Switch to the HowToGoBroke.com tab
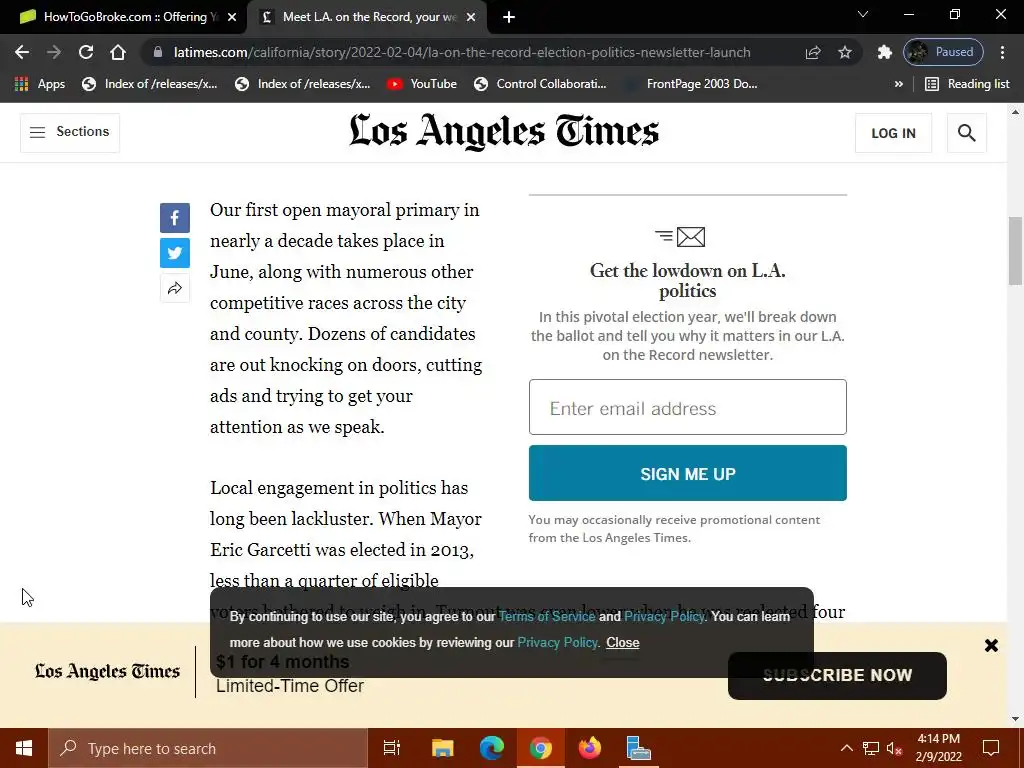Image resolution: width=1024 pixels, height=768 pixels. click(123, 17)
